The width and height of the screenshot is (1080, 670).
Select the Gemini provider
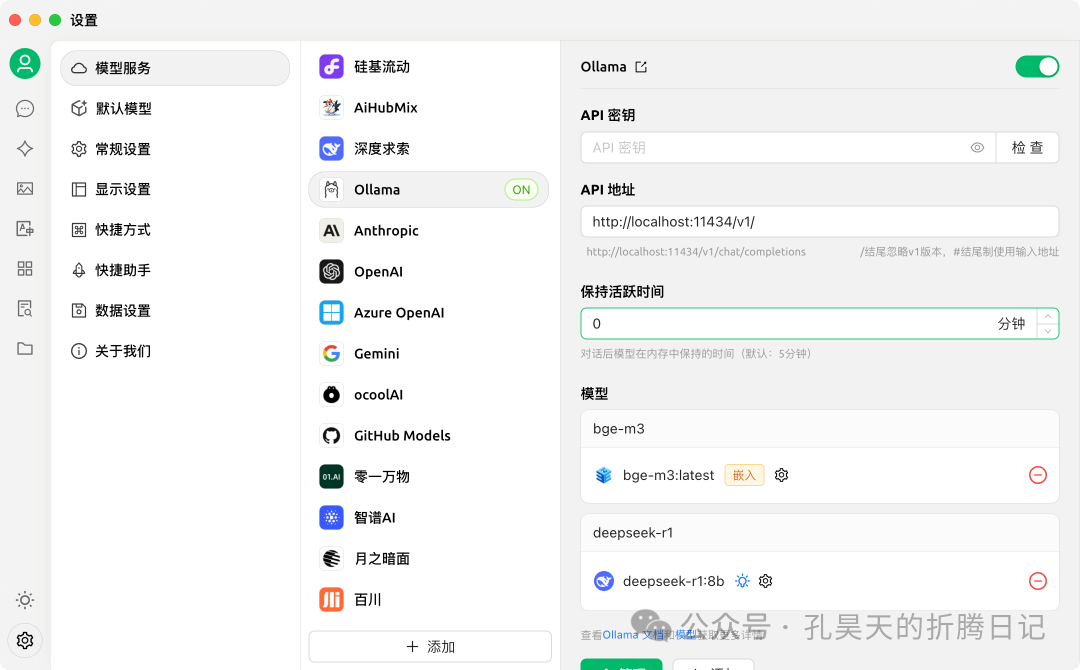pos(428,353)
